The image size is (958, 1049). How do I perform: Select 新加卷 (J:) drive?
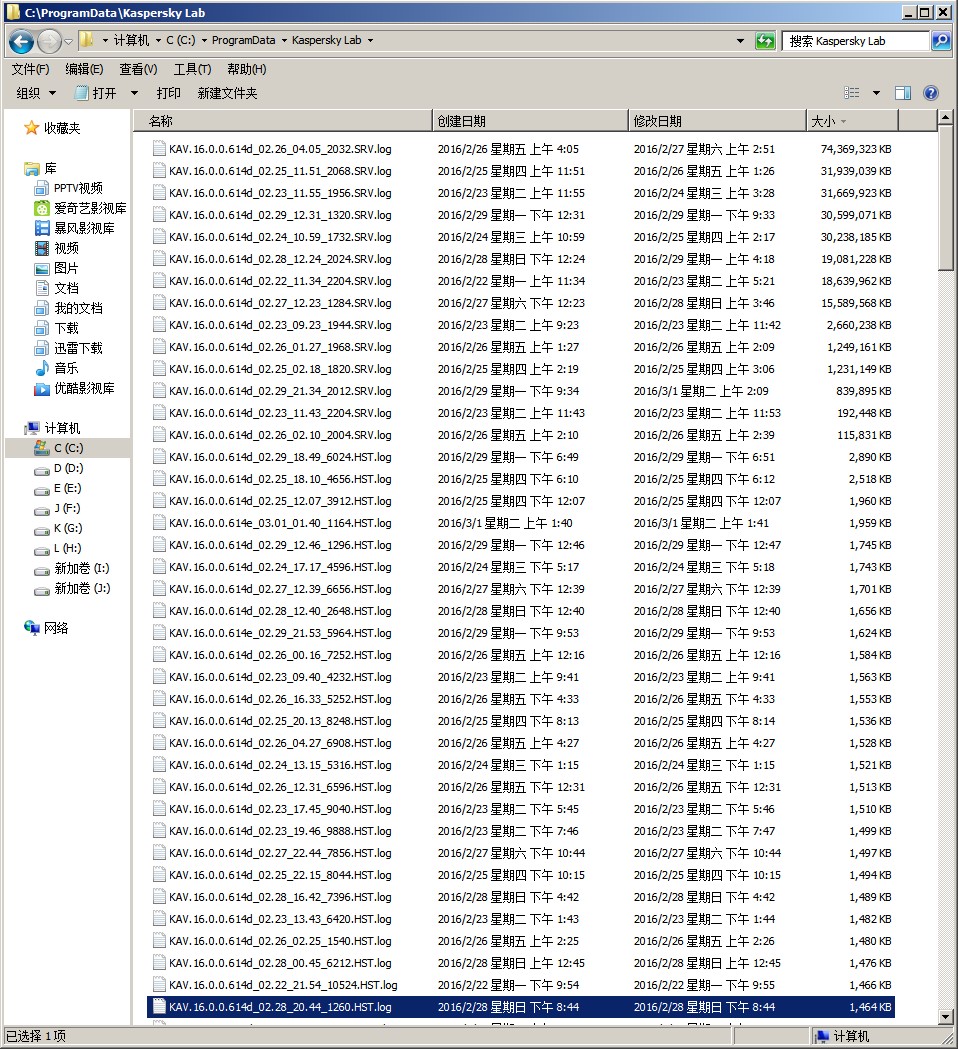click(72, 589)
